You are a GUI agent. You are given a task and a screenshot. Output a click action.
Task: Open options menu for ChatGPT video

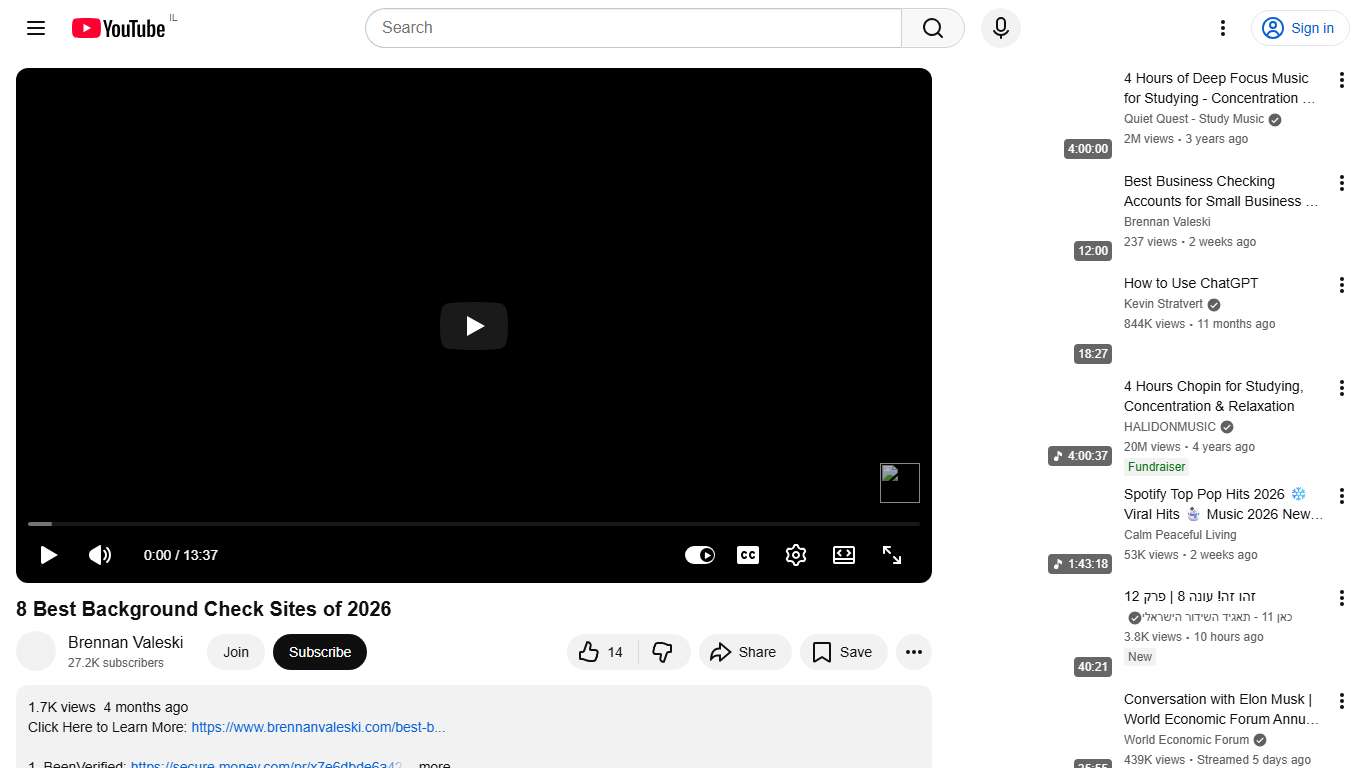(x=1341, y=284)
